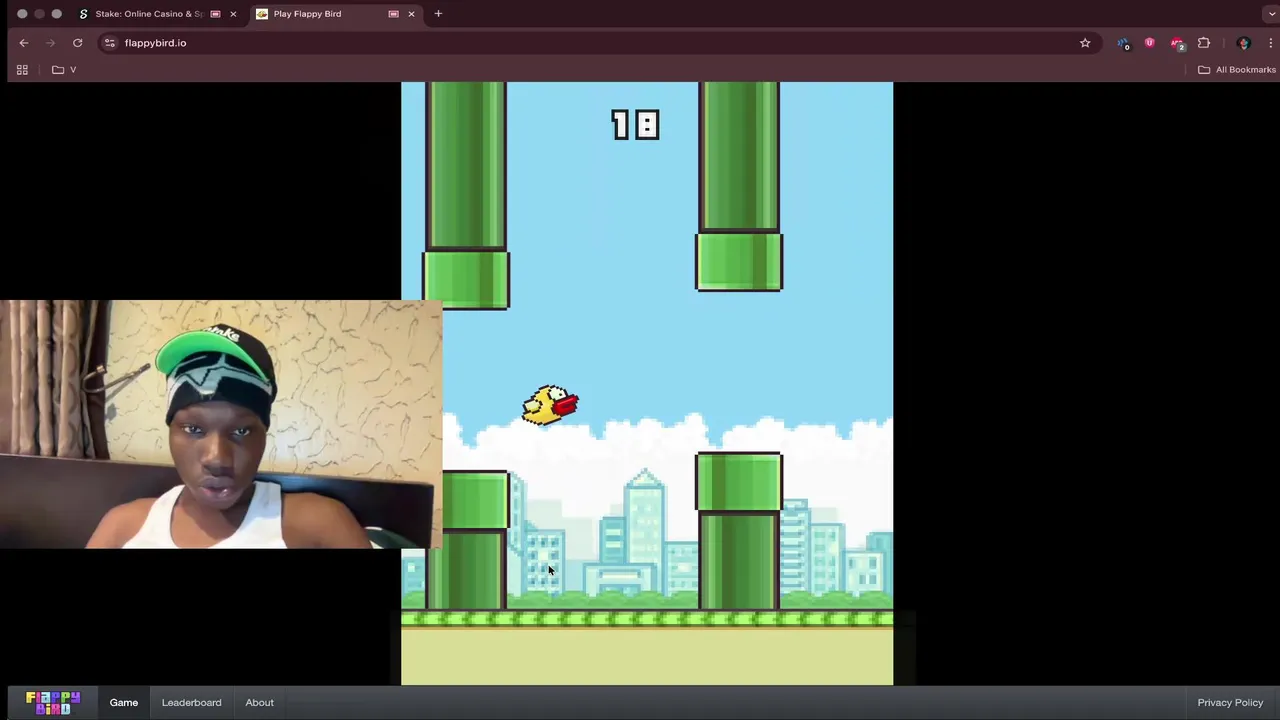Open the red adblock extension with 2 badge
This screenshot has width=1280, height=720.
point(1177,43)
